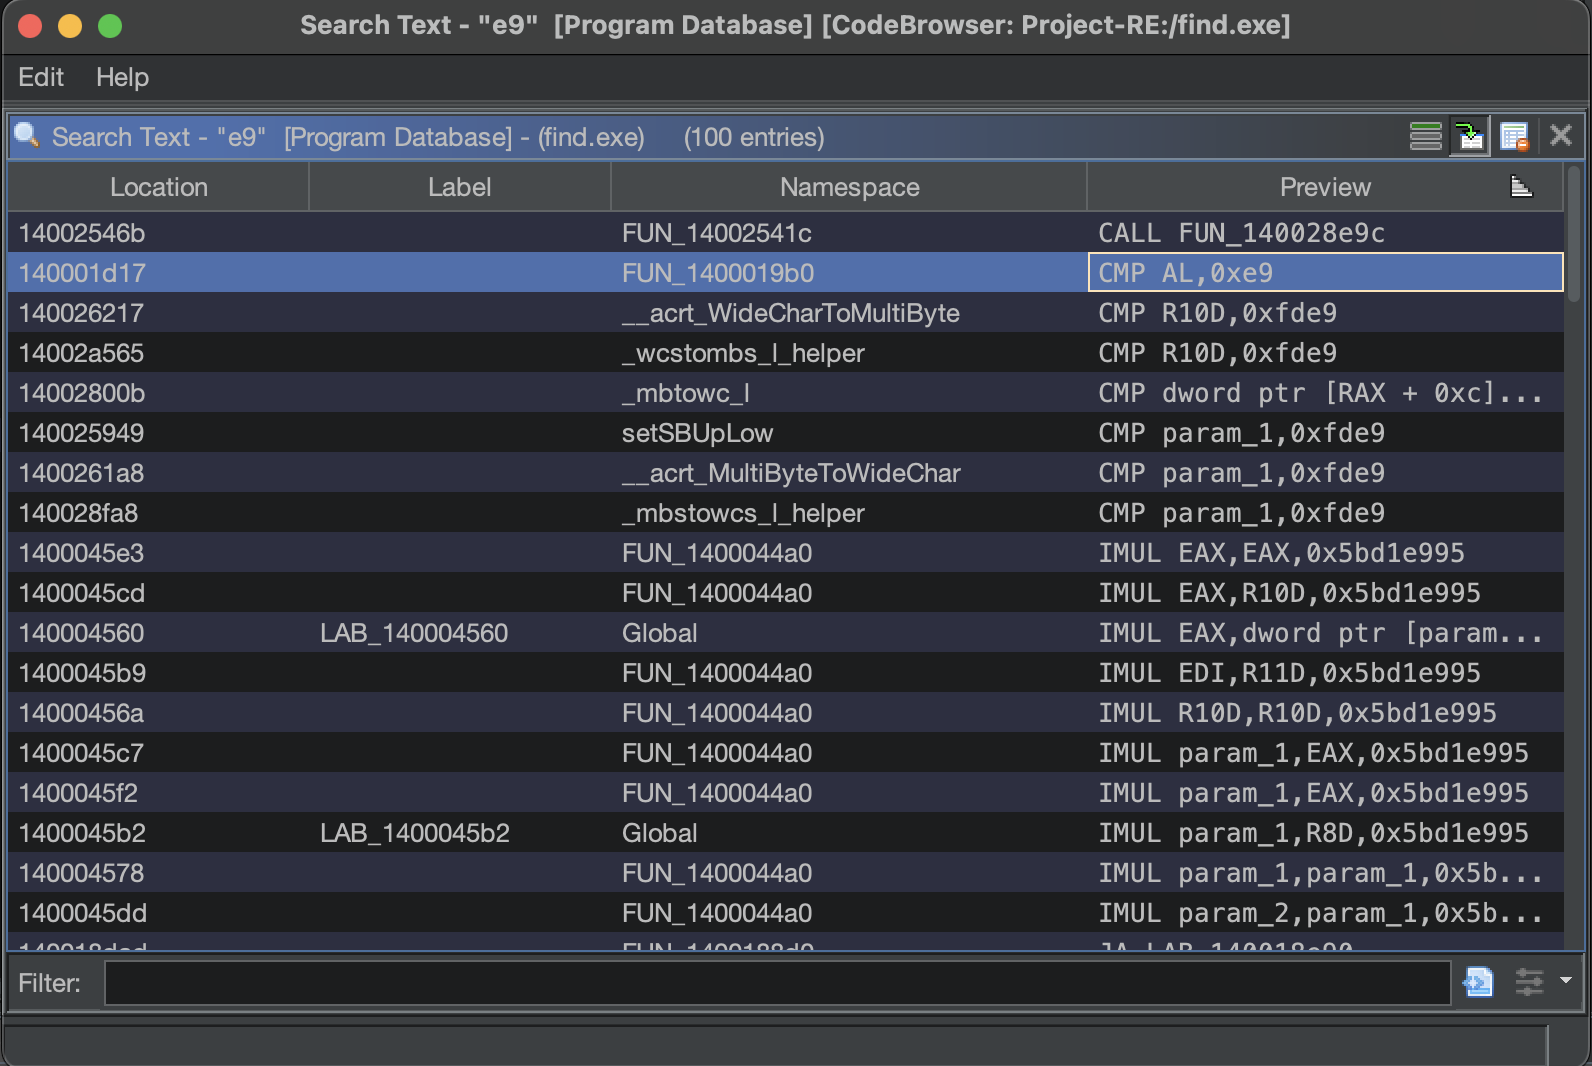
Task: Sort by the Label column header
Action: pos(460,187)
